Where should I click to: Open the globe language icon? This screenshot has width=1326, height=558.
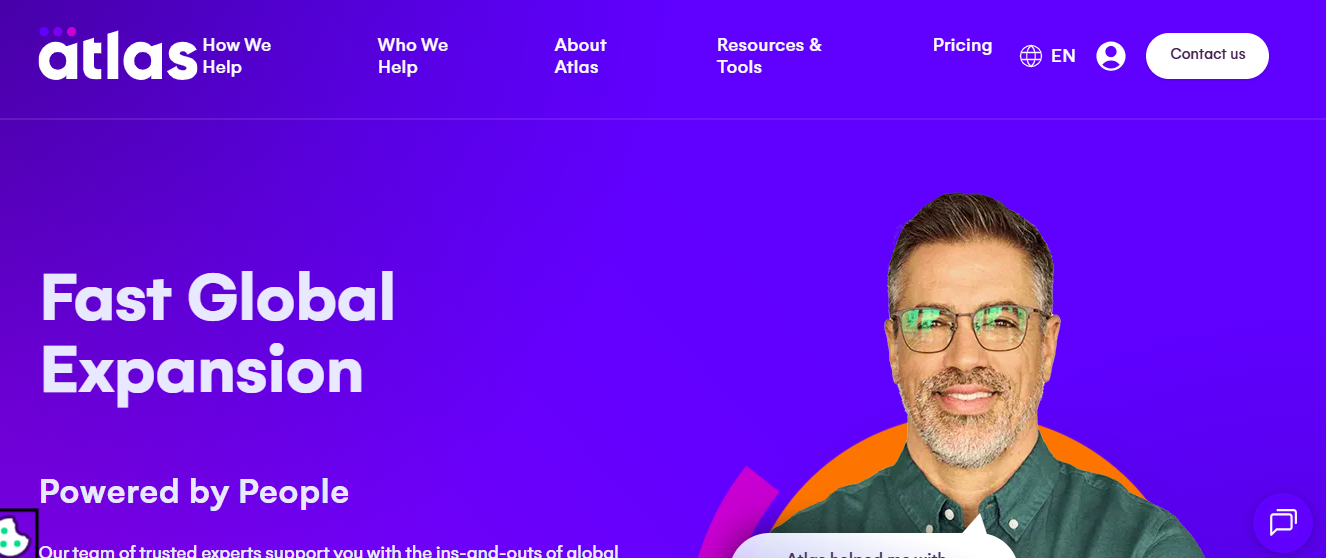(x=1031, y=56)
